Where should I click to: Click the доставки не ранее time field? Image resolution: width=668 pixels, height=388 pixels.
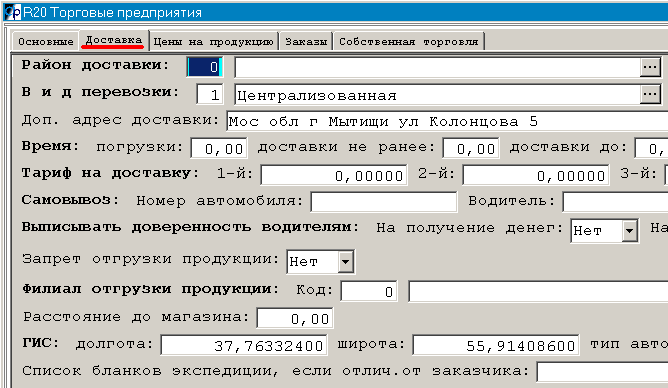pos(471,148)
